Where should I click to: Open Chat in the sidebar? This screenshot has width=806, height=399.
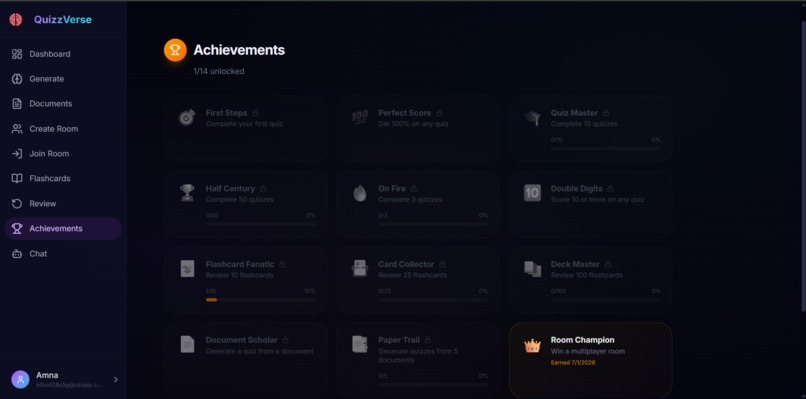pyautogui.click(x=63, y=253)
